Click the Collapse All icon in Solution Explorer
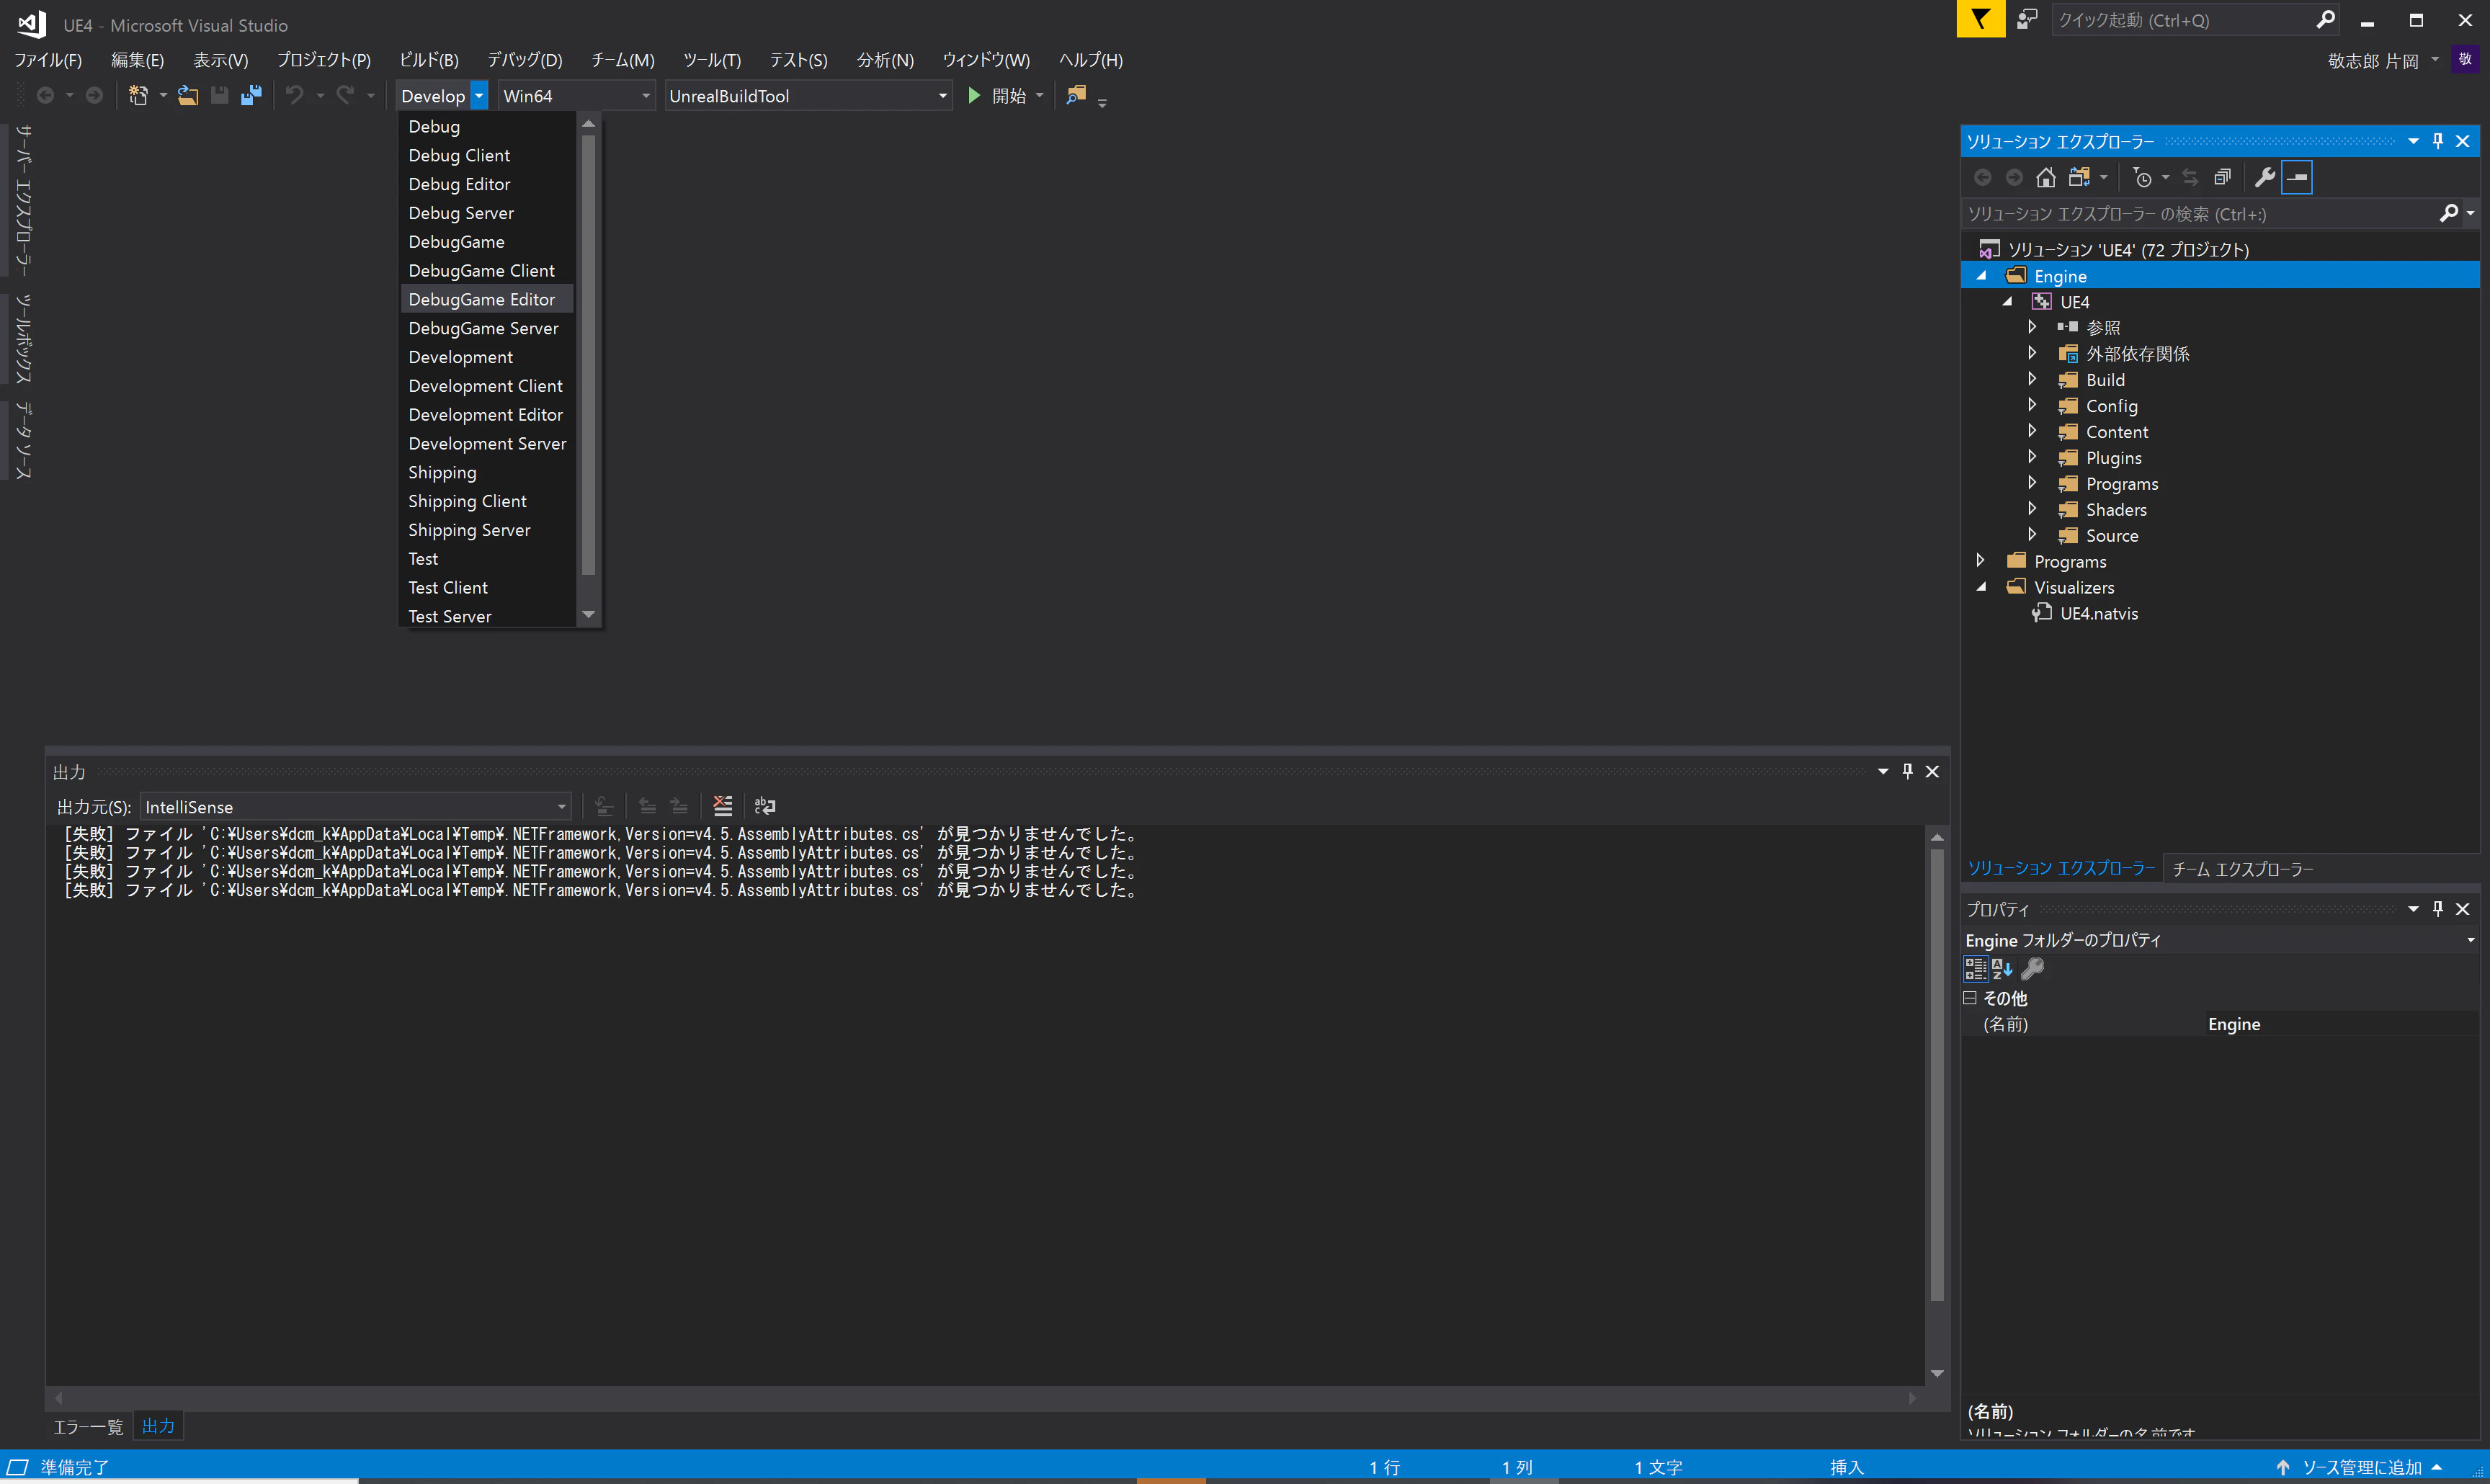Screen dimensions: 2490x1484 [x=2222, y=178]
